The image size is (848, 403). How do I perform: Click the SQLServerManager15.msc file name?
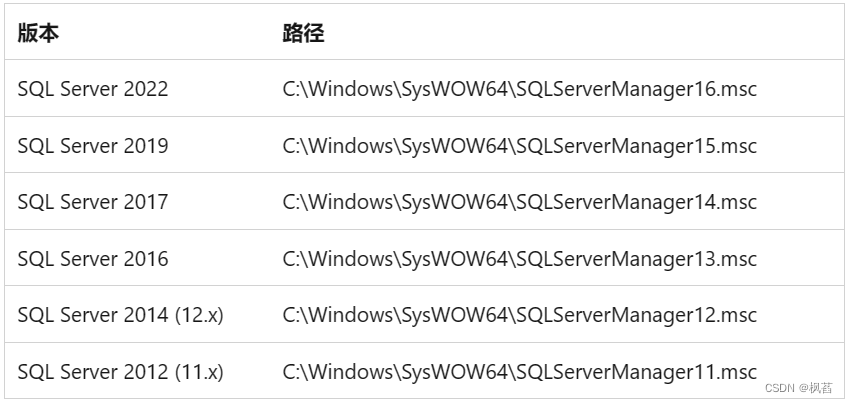coord(636,146)
